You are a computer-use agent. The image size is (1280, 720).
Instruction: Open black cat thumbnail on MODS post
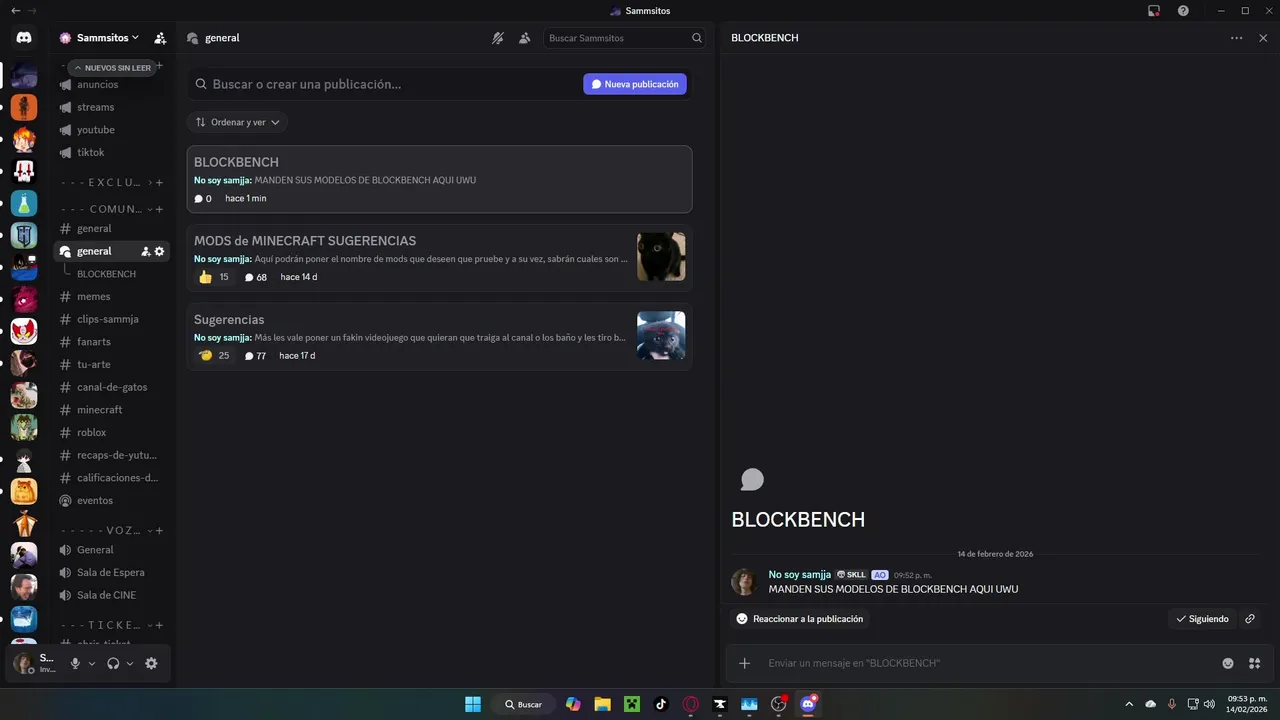coord(661,257)
